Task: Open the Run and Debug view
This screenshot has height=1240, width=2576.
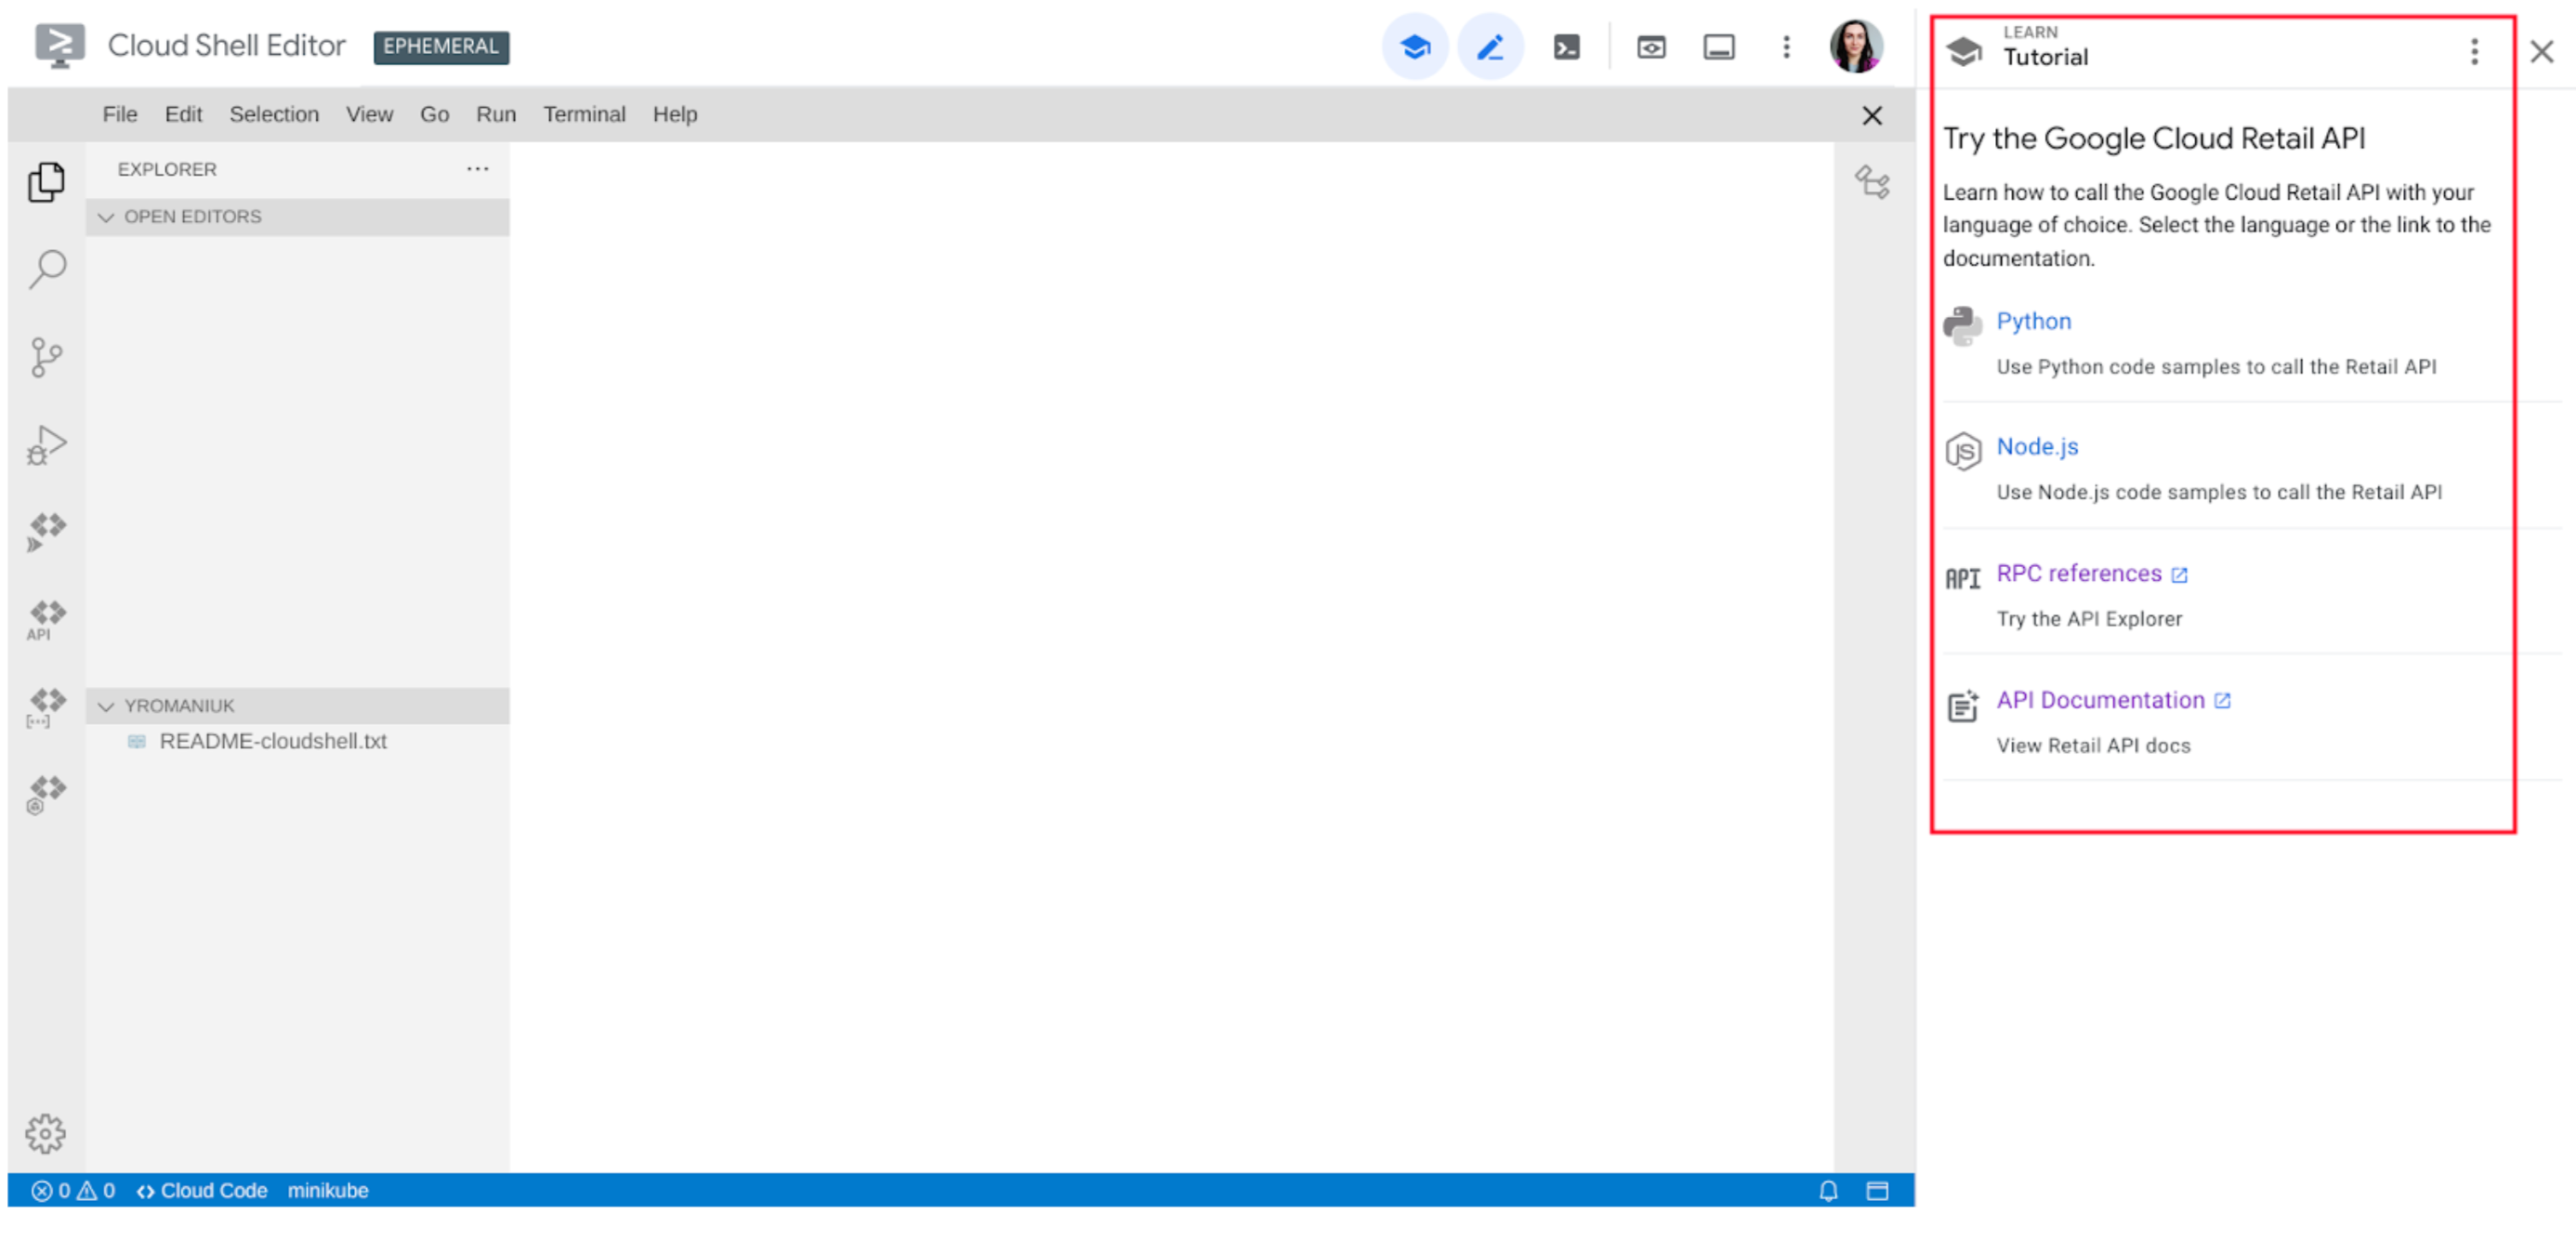Action: (x=47, y=445)
